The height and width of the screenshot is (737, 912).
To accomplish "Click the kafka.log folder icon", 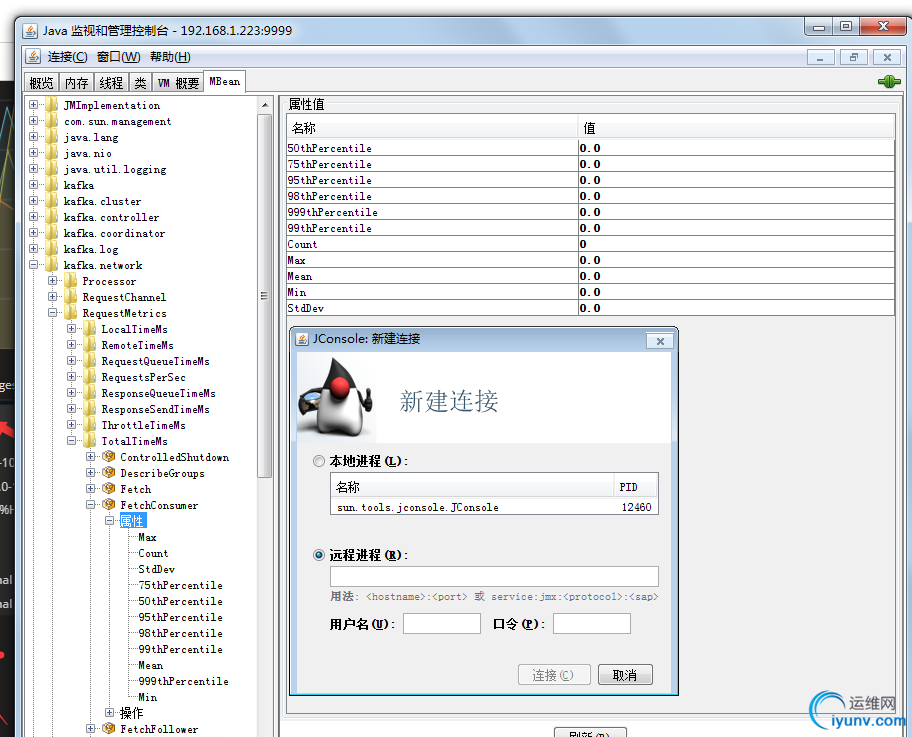I will pos(52,249).
